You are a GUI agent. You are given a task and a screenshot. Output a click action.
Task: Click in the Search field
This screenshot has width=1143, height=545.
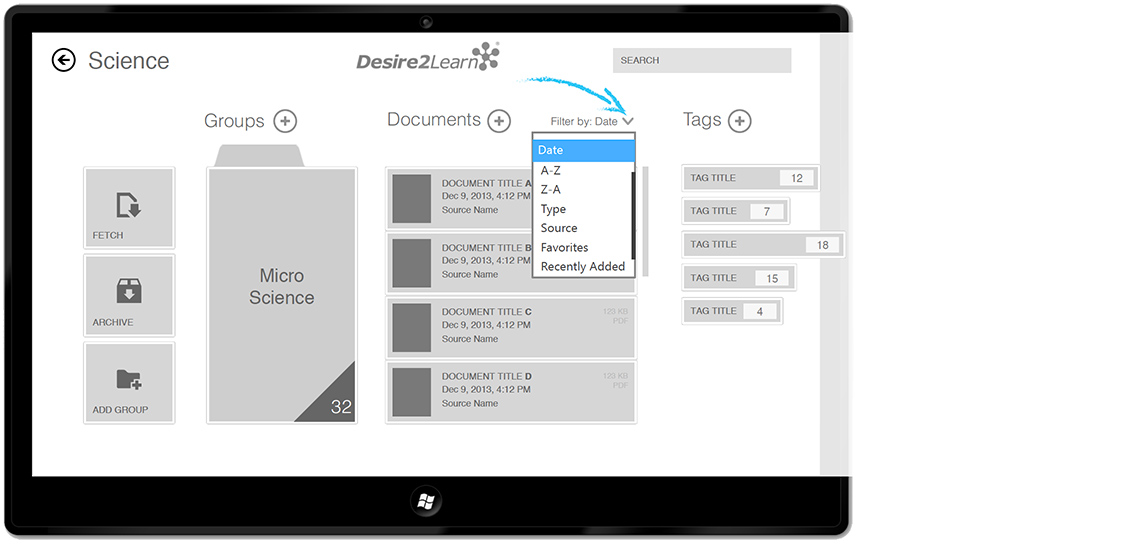click(701, 61)
